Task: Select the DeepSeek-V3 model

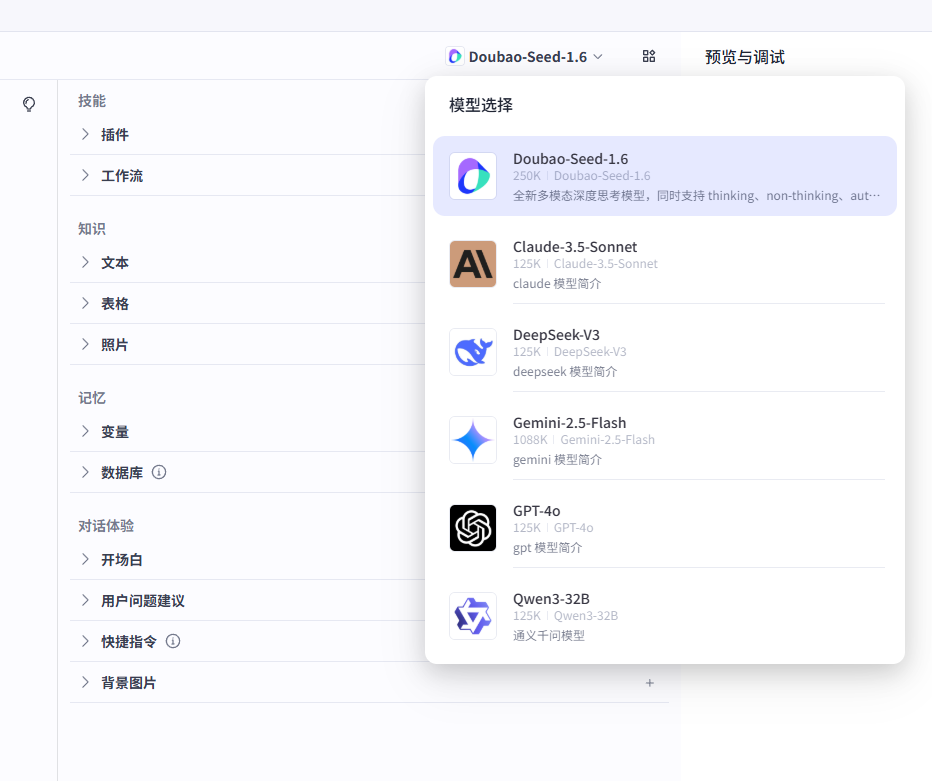Action: pos(665,352)
